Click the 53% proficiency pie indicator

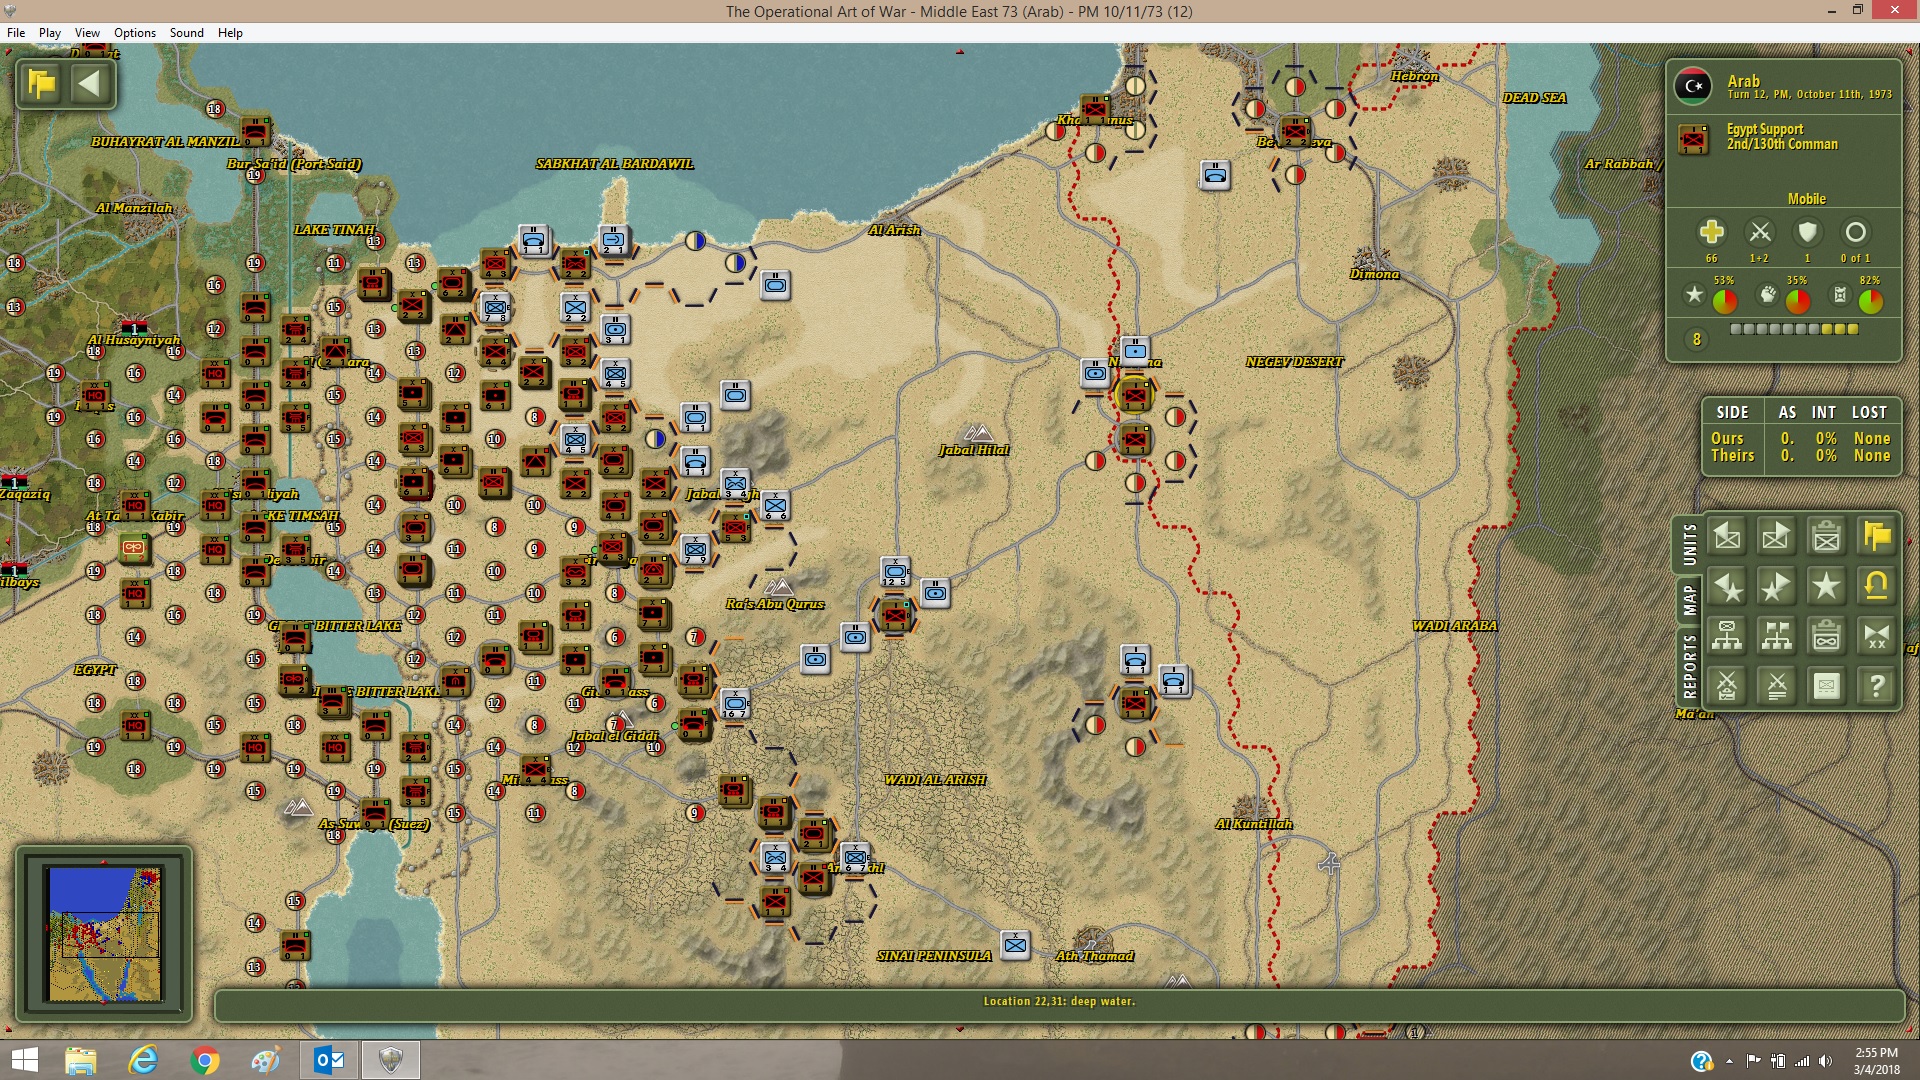[1724, 300]
